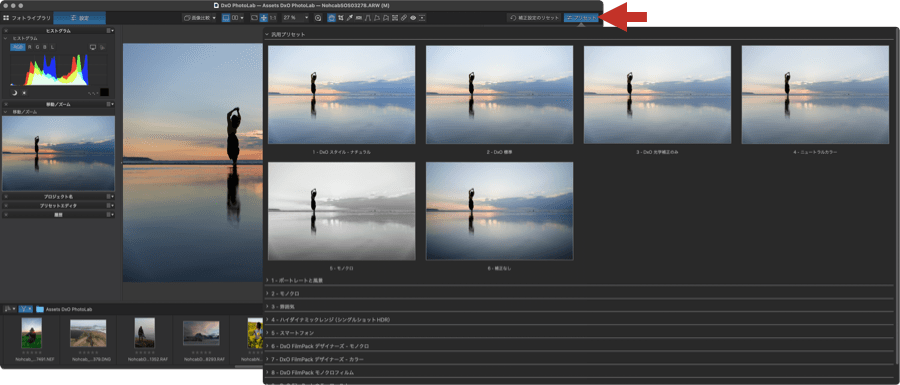Screen dimensions: 900x385
Task: Select the side-by-side display mode icon
Action: [235, 18]
